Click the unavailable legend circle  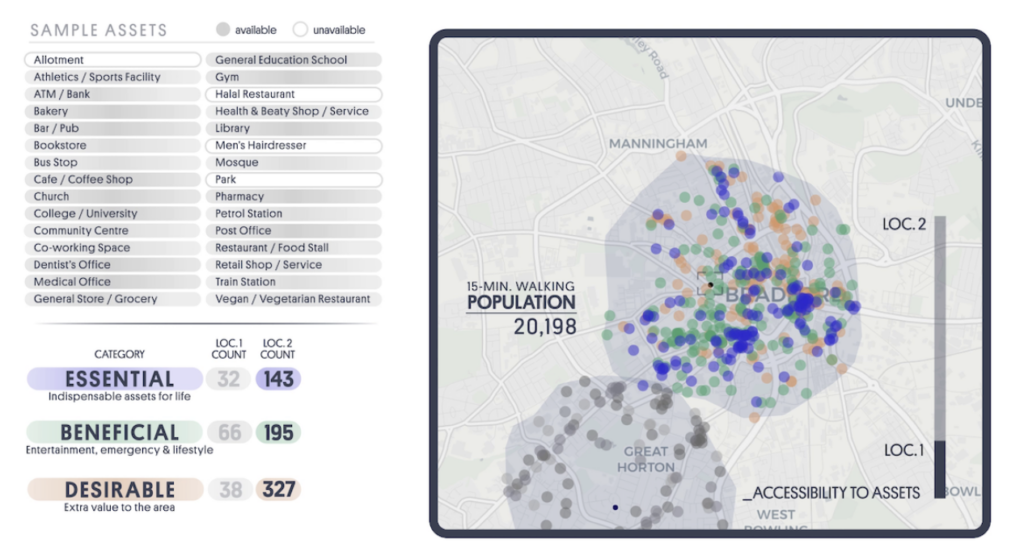coord(300,30)
